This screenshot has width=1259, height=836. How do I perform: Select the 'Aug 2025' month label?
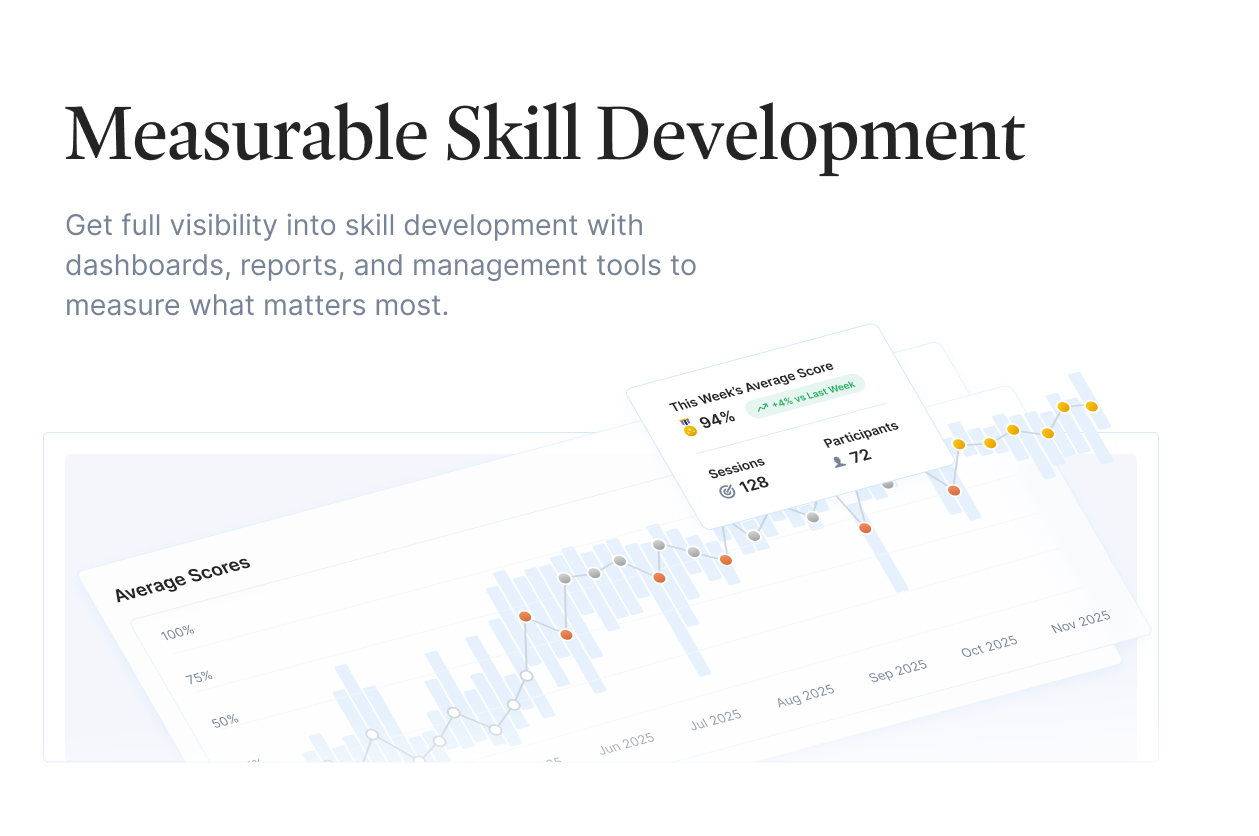point(806,694)
